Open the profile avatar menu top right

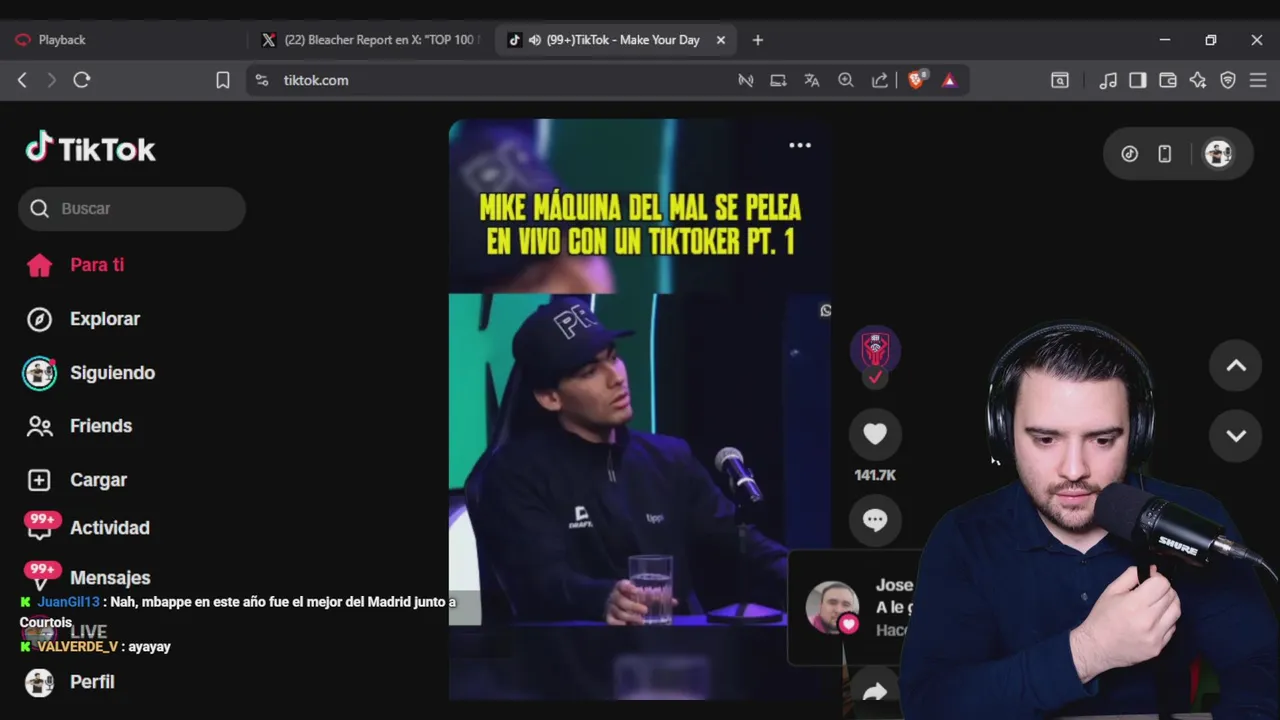pyautogui.click(x=1218, y=154)
